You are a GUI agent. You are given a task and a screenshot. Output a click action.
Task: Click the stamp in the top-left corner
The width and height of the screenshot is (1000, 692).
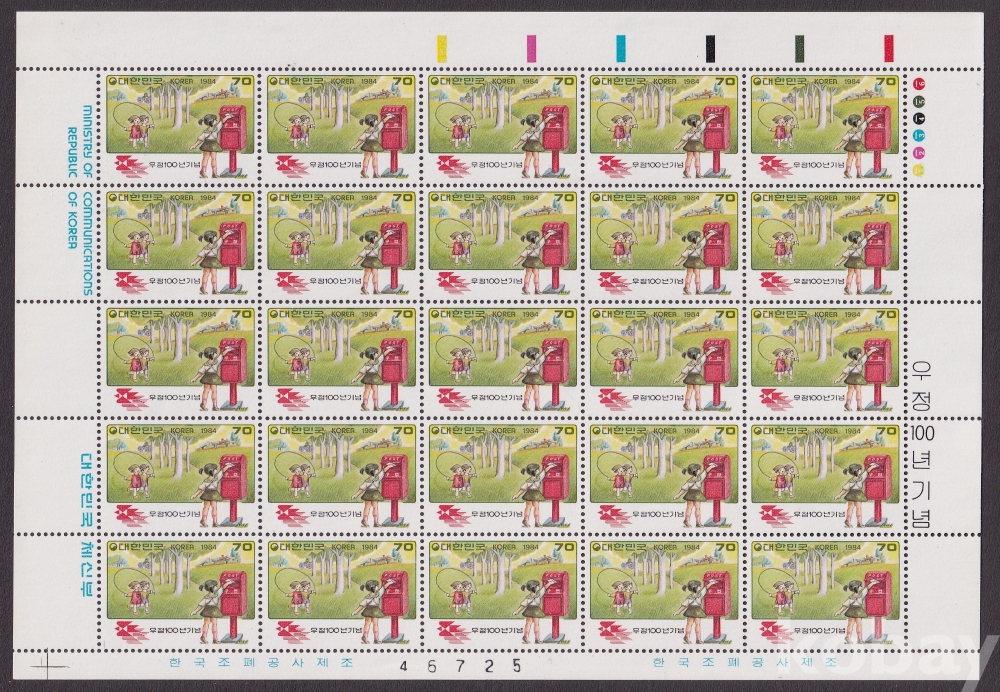[x=180, y=125]
